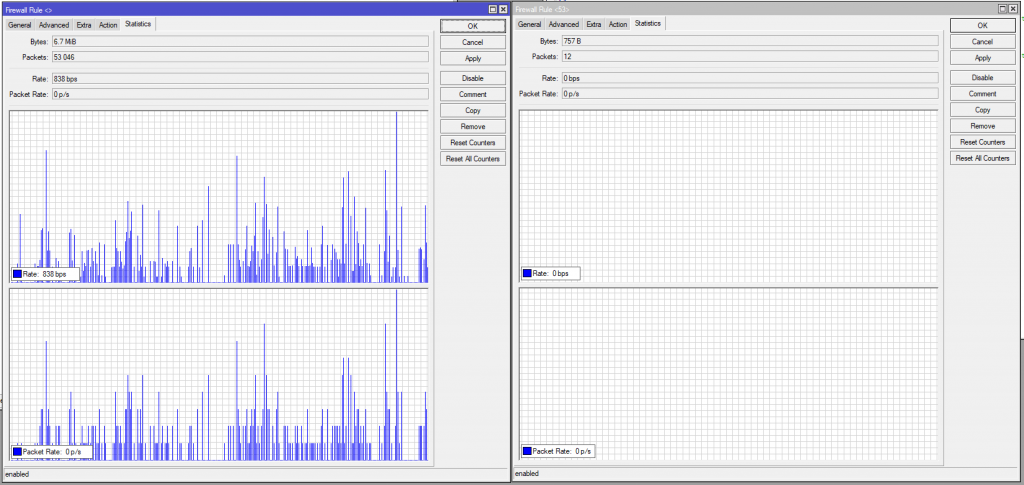Remove the rule in Firewall Rule <> window
Viewport: 1024px width, 485px height.
click(x=473, y=127)
